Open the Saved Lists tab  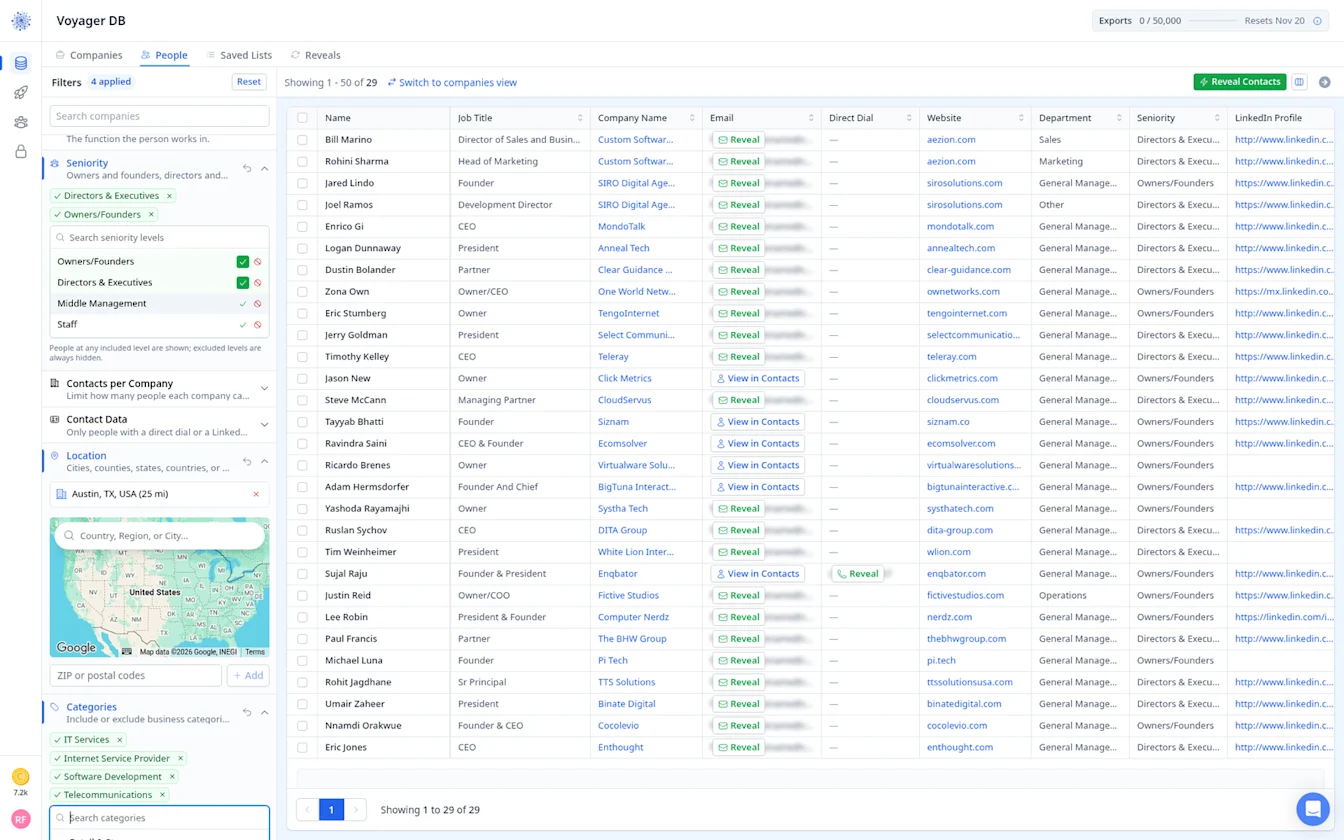pyautogui.click(x=239, y=55)
